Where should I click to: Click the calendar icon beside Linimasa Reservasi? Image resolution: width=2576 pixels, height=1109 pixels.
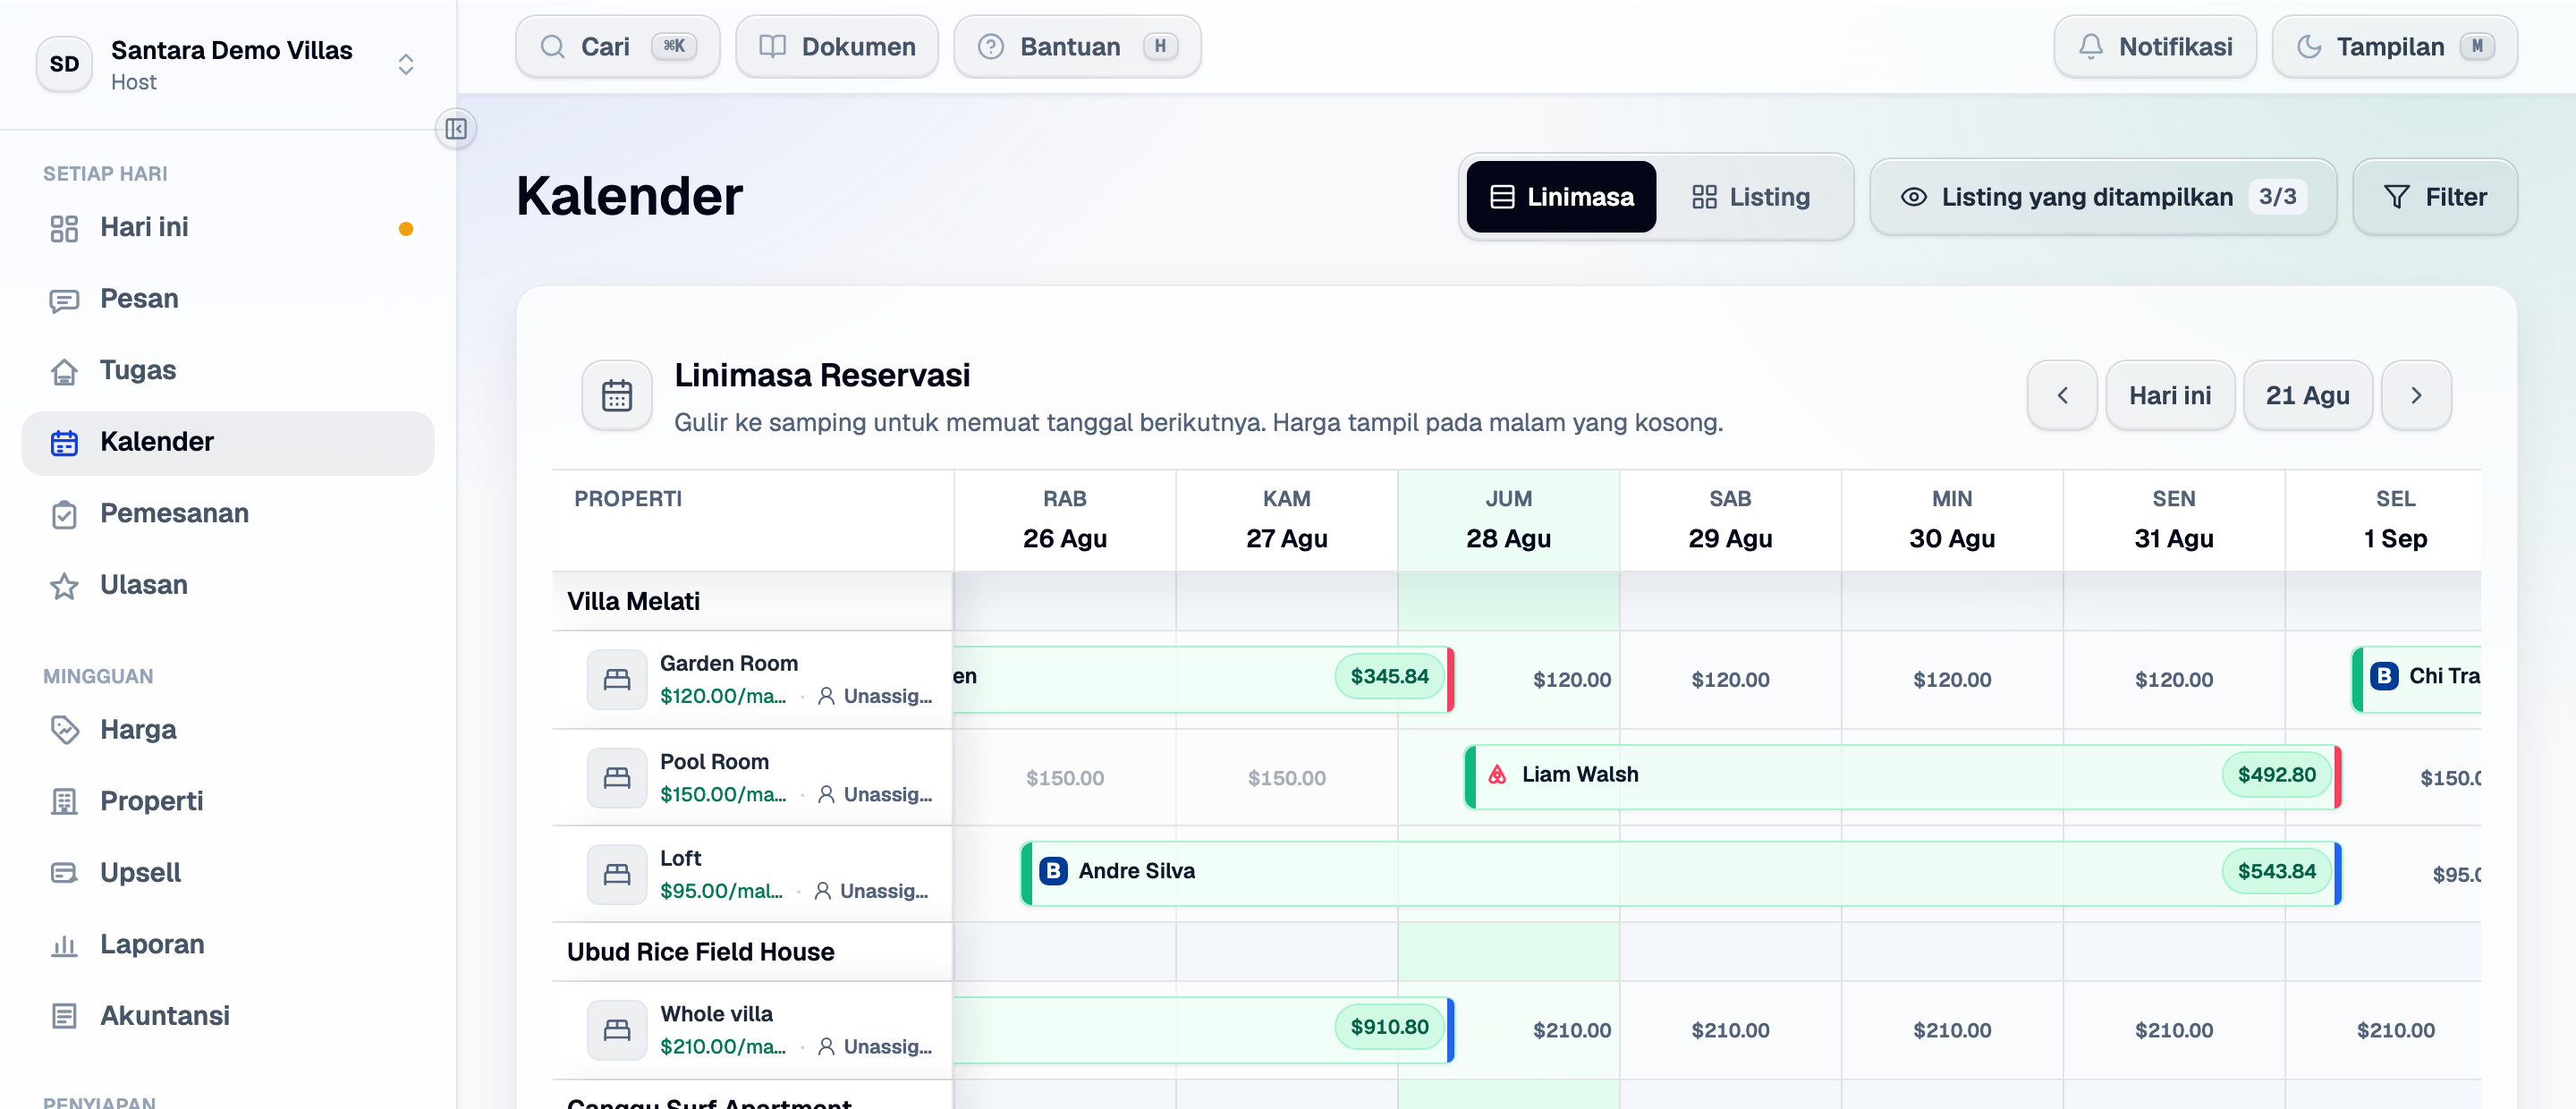[x=617, y=396]
